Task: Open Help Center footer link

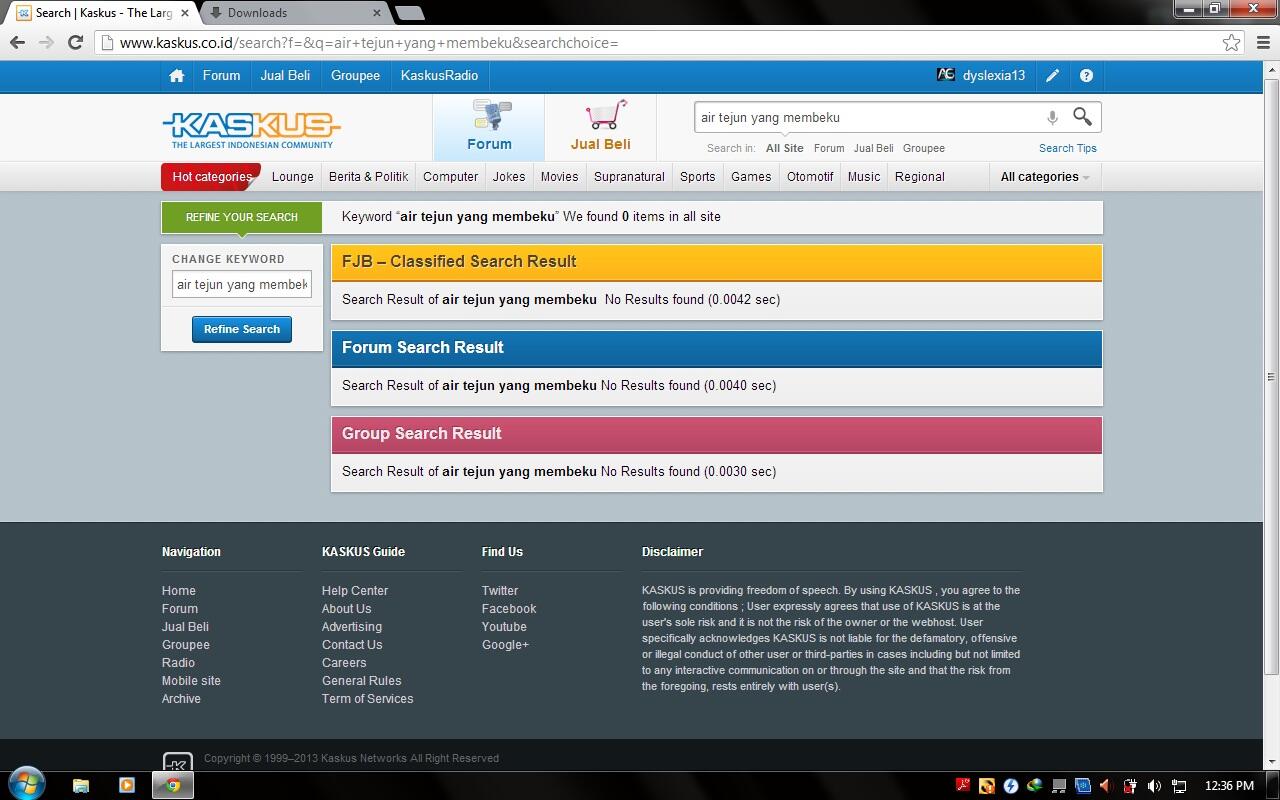Action: 355,591
